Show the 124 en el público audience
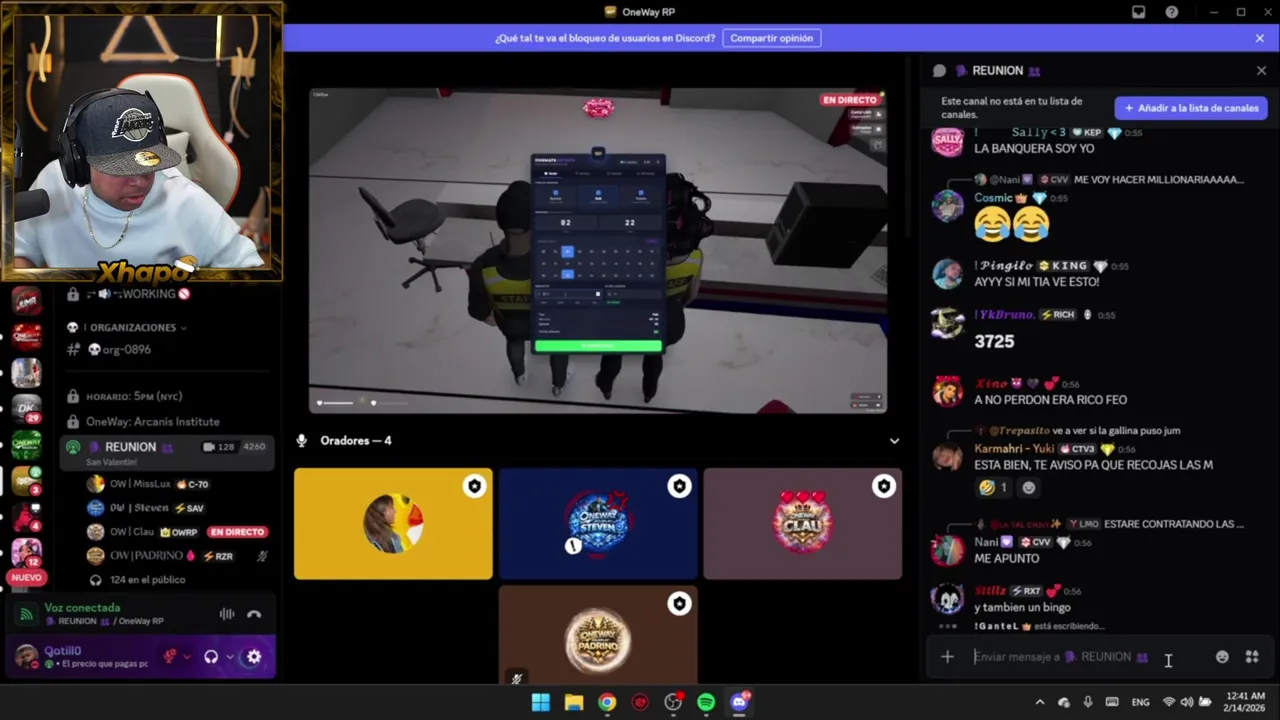Image resolution: width=1280 pixels, height=720 pixels. (x=137, y=579)
